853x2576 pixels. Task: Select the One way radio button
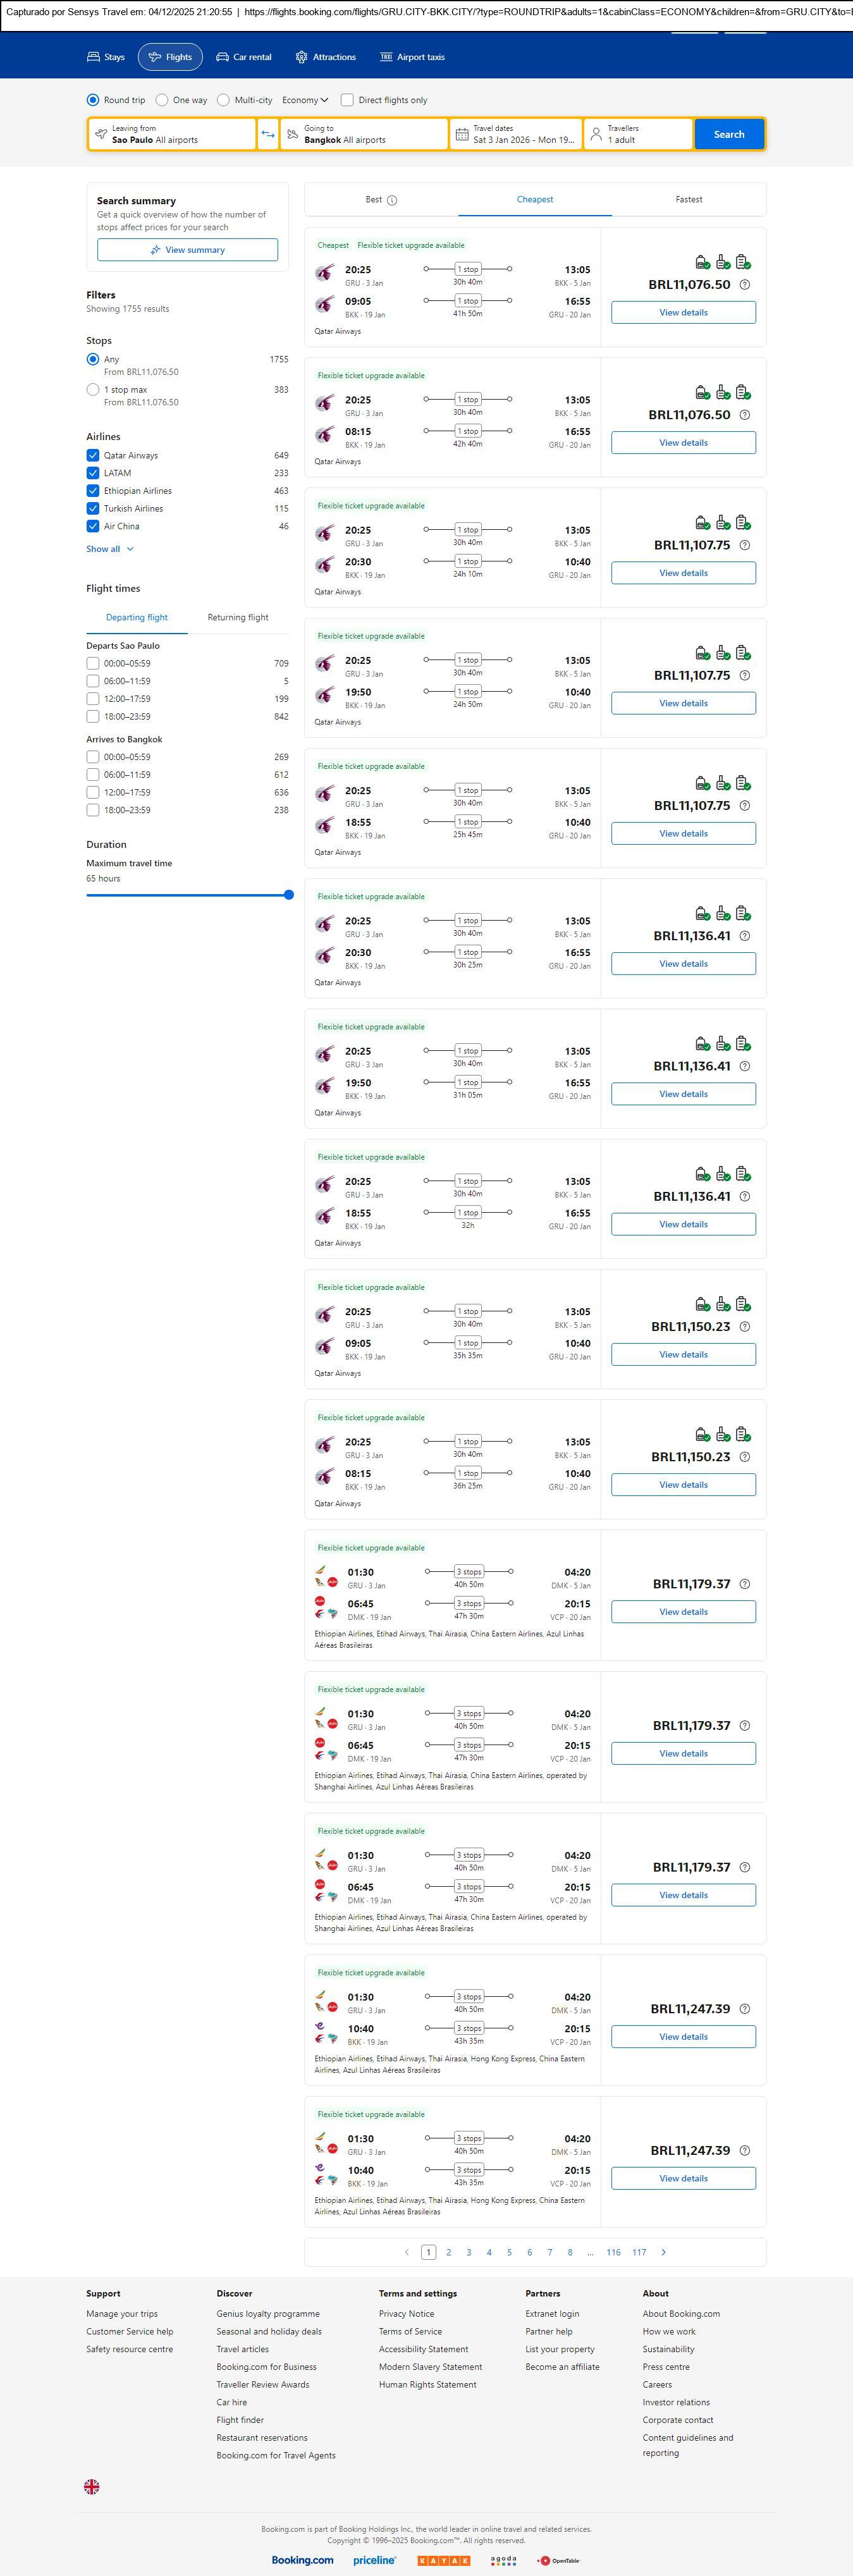(x=162, y=100)
